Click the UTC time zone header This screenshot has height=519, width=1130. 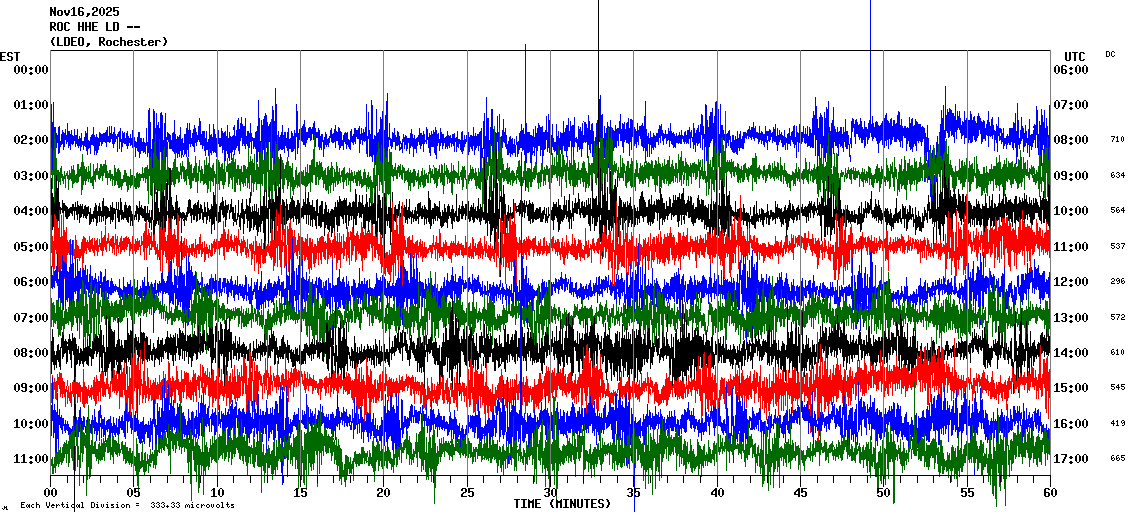tap(1075, 56)
